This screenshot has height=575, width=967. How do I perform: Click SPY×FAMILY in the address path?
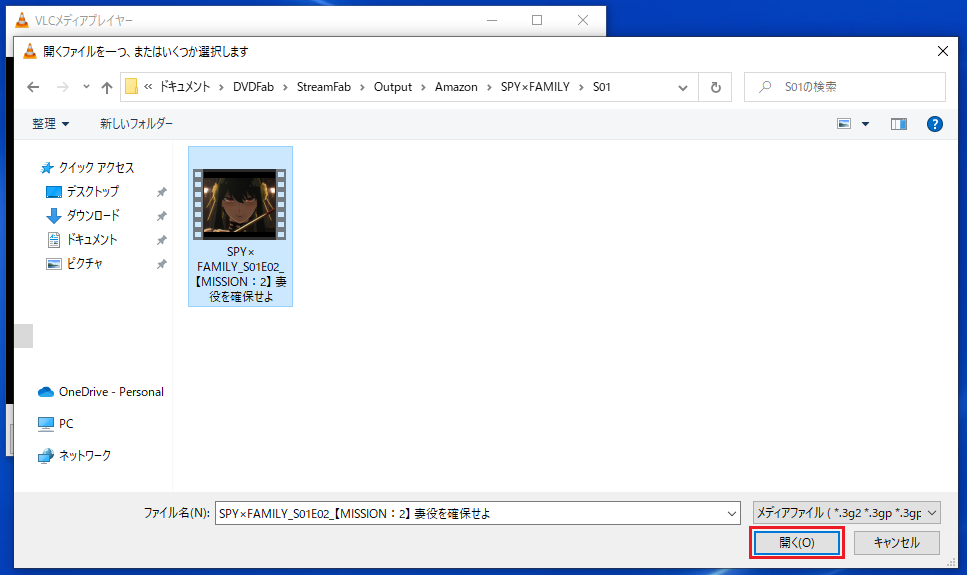pos(535,87)
